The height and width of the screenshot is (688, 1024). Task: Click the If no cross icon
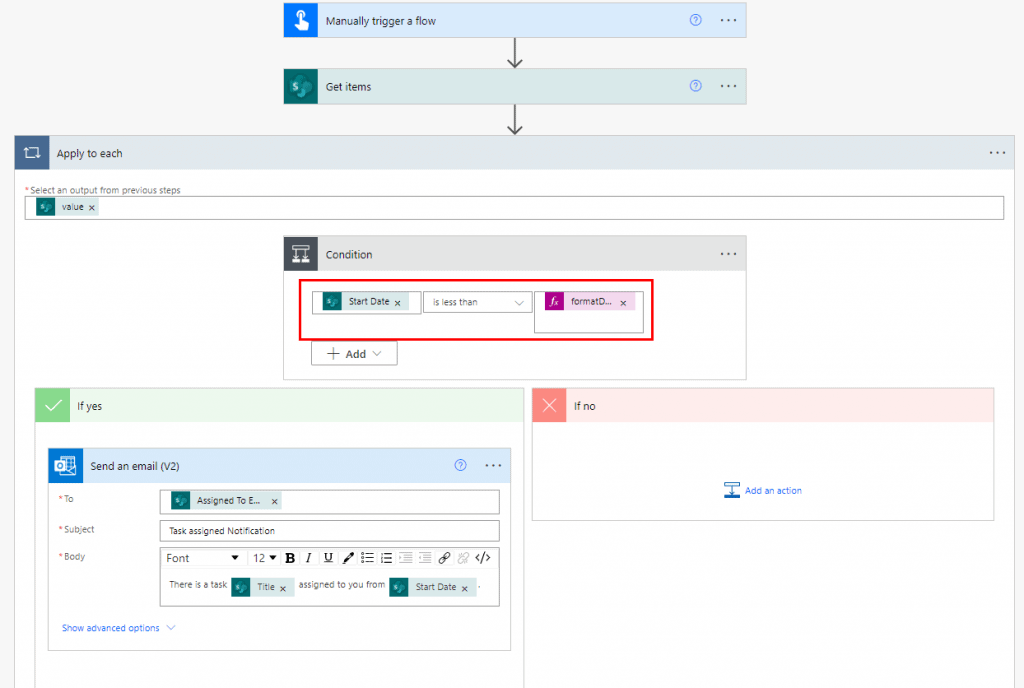click(x=549, y=405)
